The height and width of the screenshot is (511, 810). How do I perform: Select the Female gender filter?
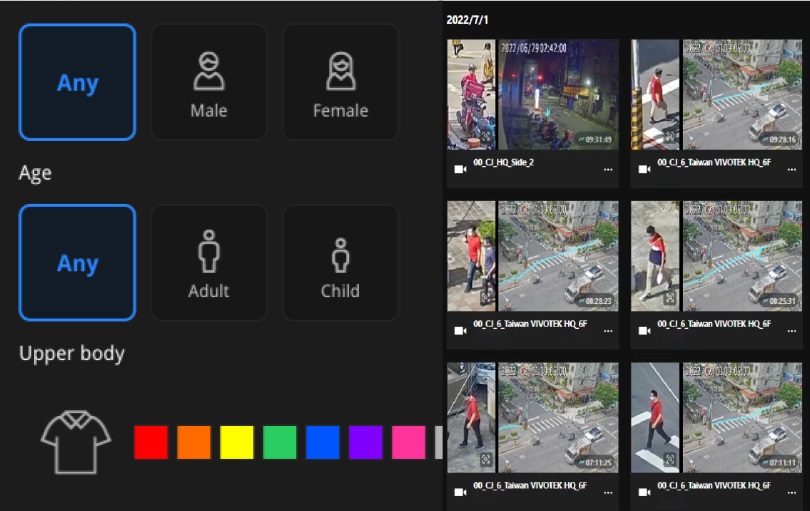[x=340, y=82]
